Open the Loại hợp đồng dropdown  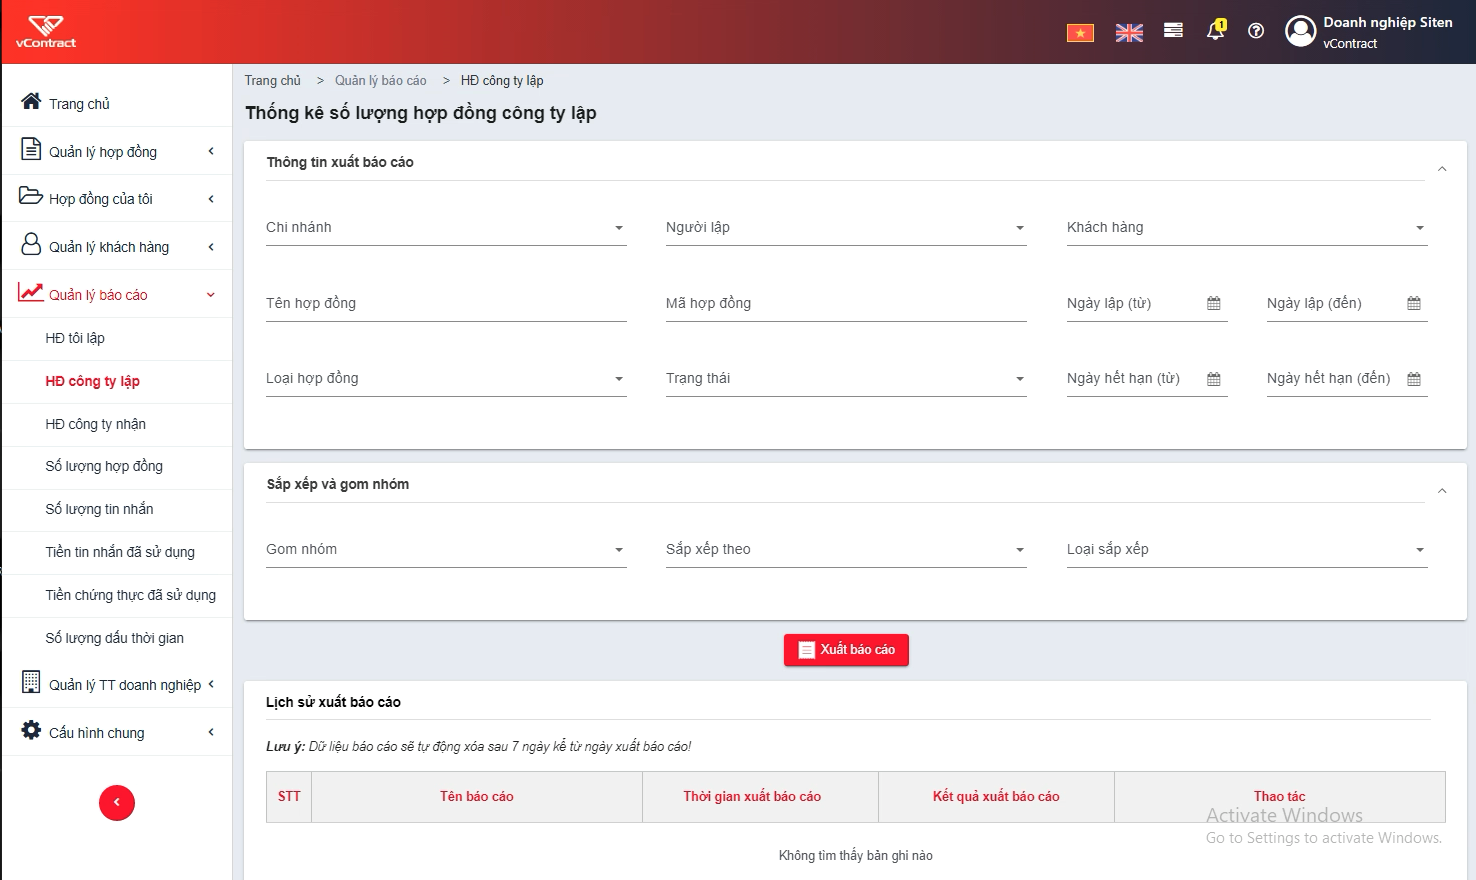pos(446,379)
